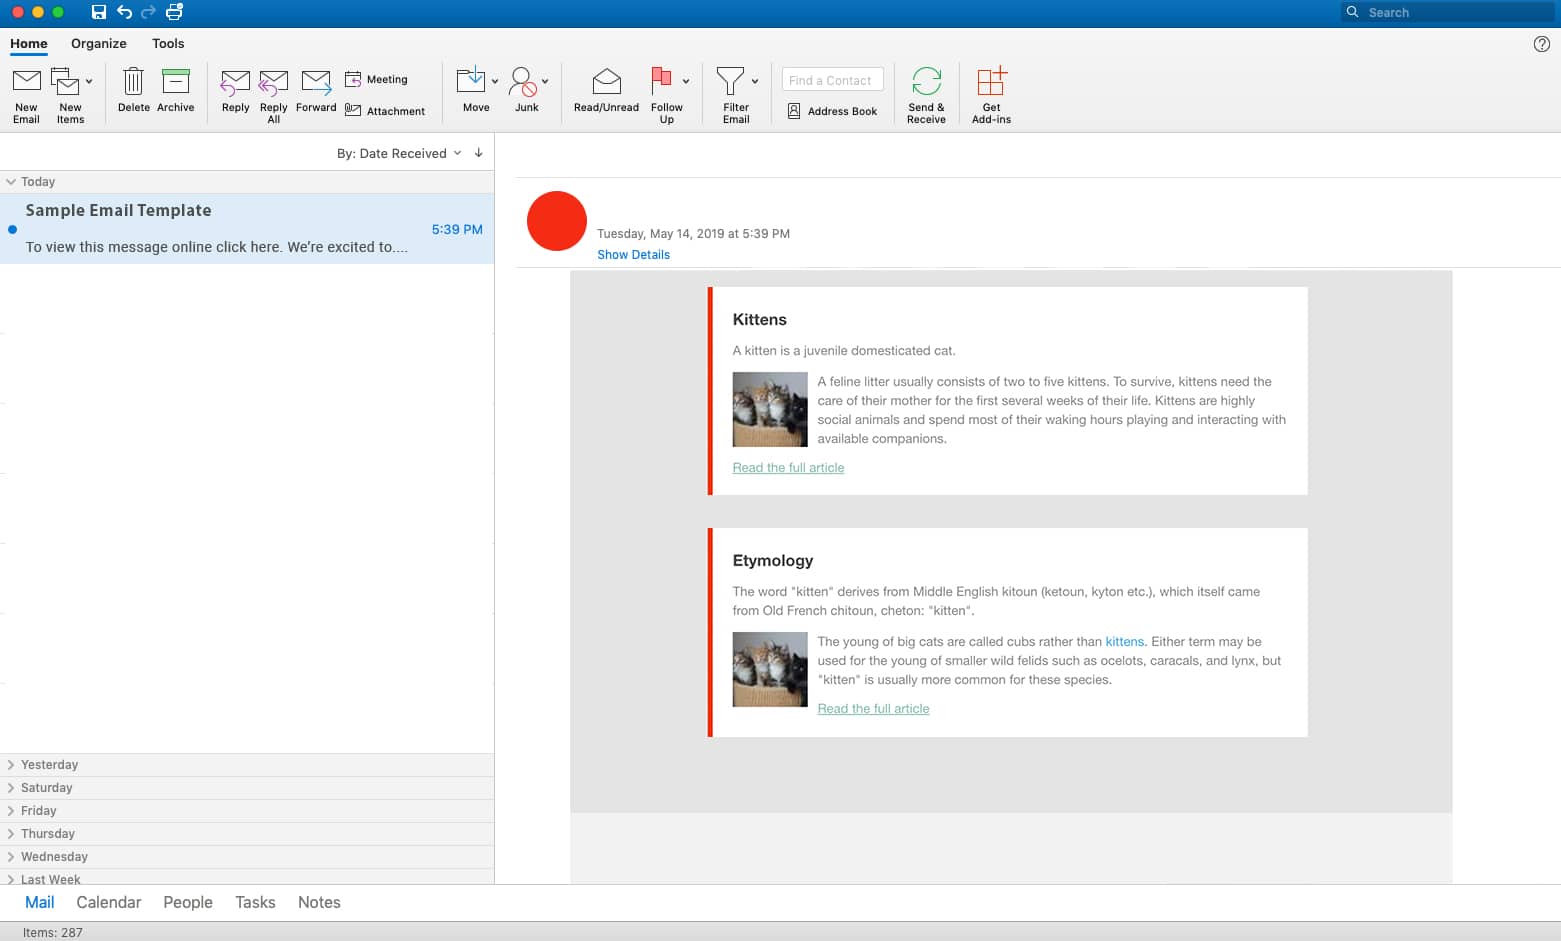Click Send & Receive to sync mail

click(x=925, y=94)
